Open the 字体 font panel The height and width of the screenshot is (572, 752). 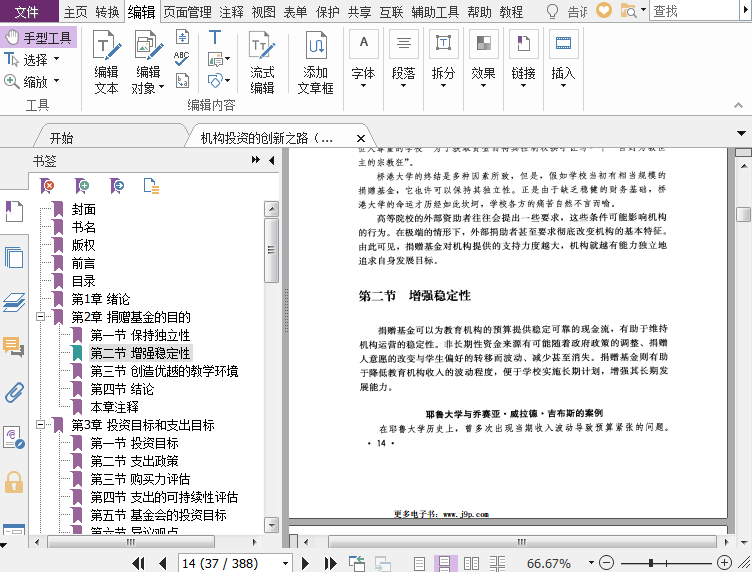[363, 58]
